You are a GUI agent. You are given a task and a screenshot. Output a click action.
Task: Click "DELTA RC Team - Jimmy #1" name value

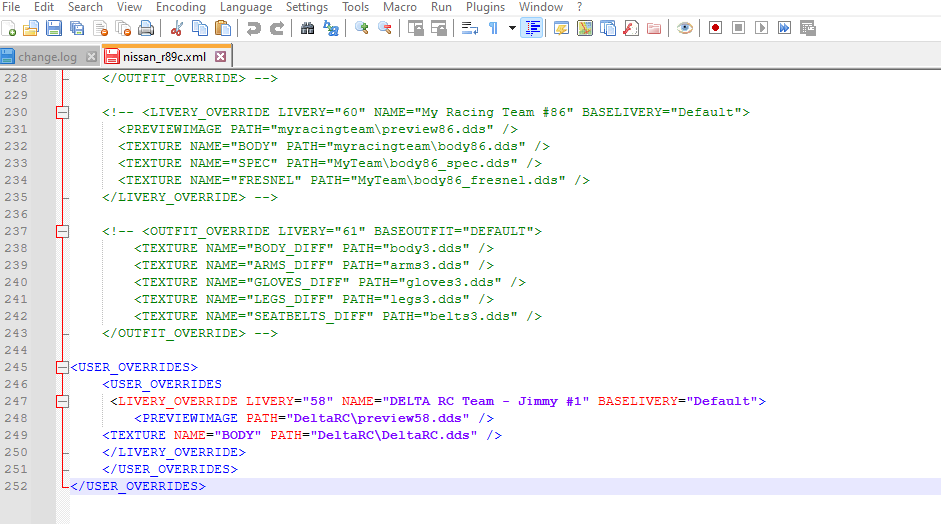coord(486,401)
